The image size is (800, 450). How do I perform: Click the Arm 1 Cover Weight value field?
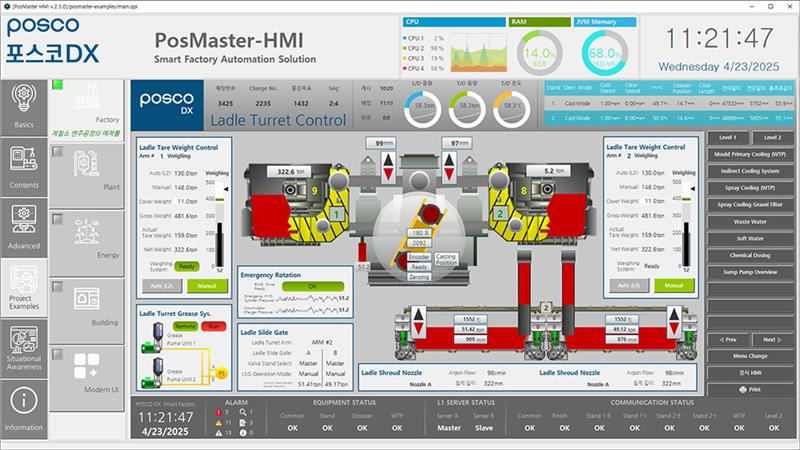click(187, 202)
